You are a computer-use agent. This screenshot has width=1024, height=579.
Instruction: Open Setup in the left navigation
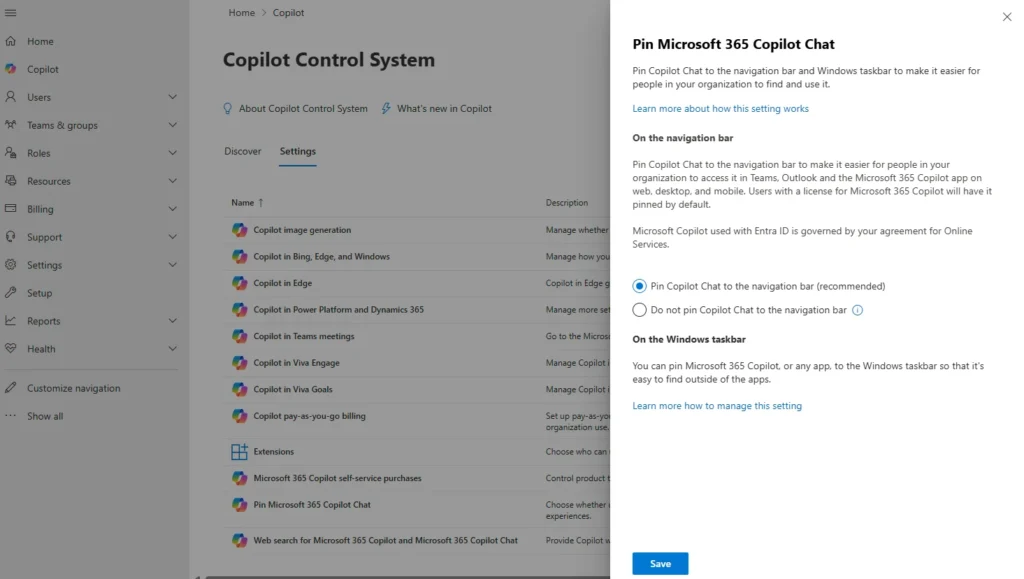pos(39,293)
